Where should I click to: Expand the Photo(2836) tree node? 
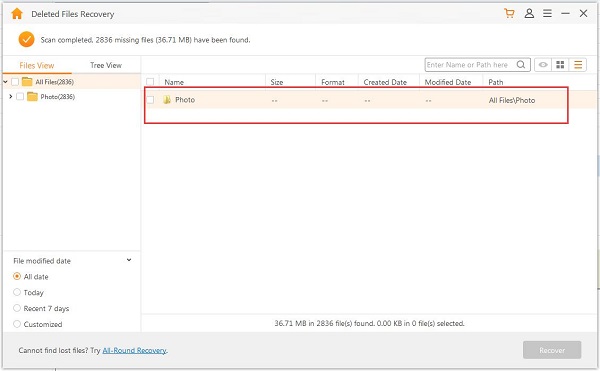click(x=10, y=96)
